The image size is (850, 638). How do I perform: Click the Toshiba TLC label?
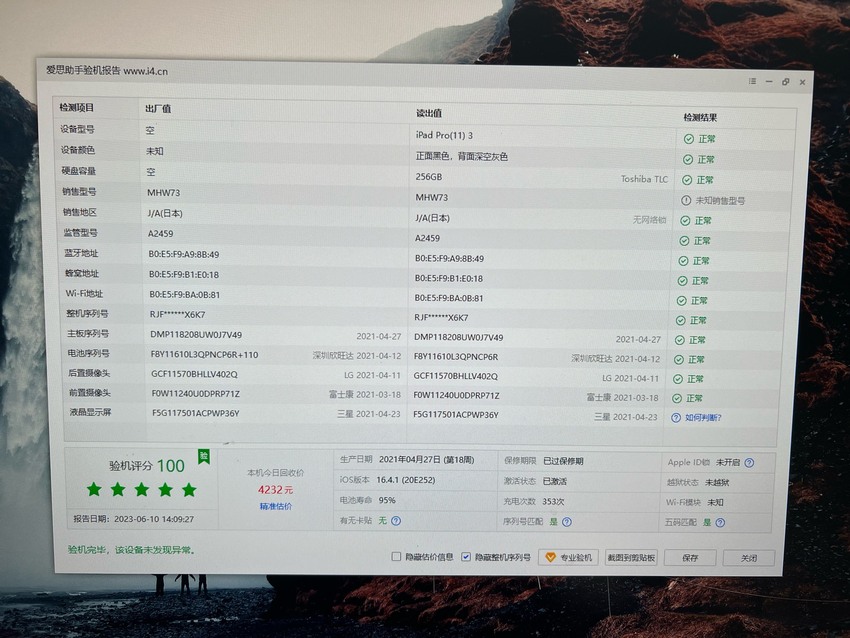point(644,179)
